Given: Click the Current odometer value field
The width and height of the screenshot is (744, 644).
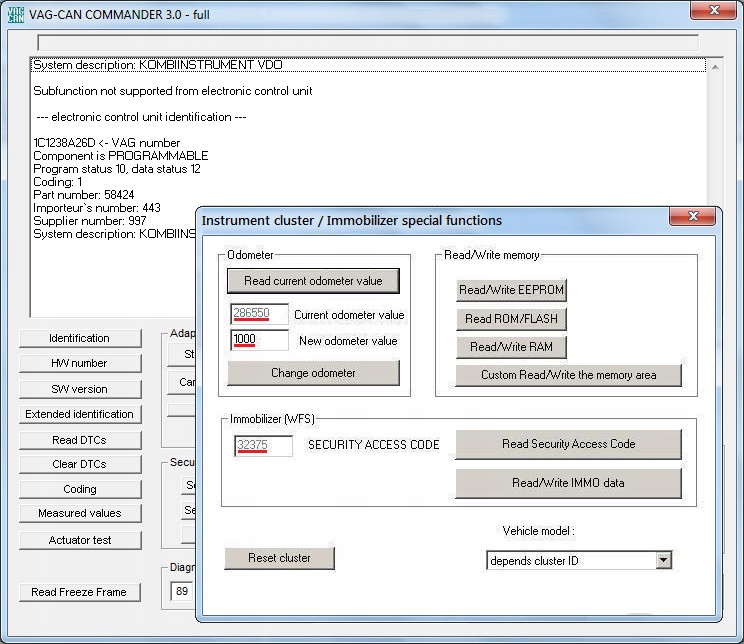Looking at the screenshot, I should click(x=260, y=314).
